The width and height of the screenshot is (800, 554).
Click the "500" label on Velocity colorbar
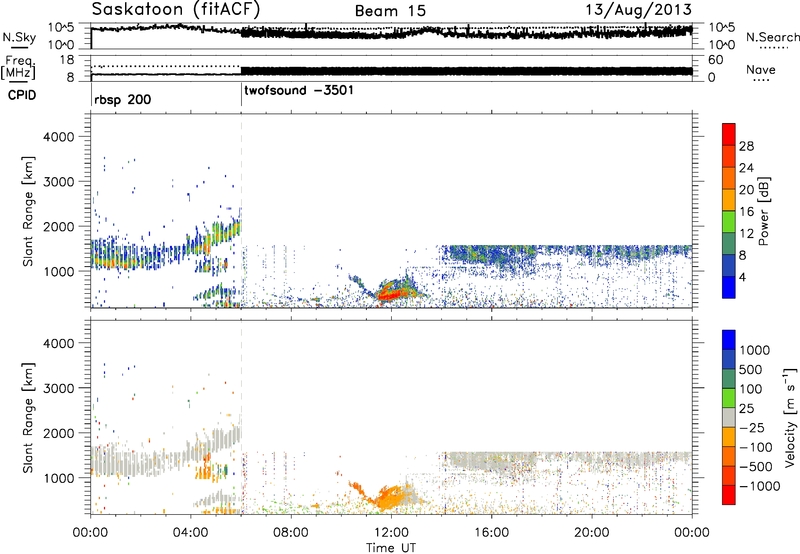[x=751, y=370]
